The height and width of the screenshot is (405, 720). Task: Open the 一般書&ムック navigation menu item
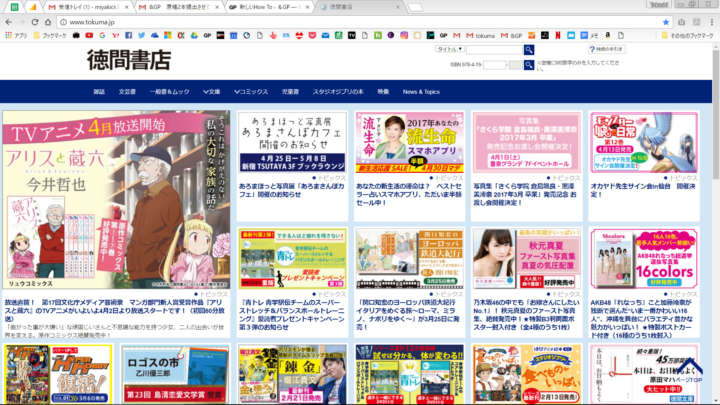(x=169, y=92)
